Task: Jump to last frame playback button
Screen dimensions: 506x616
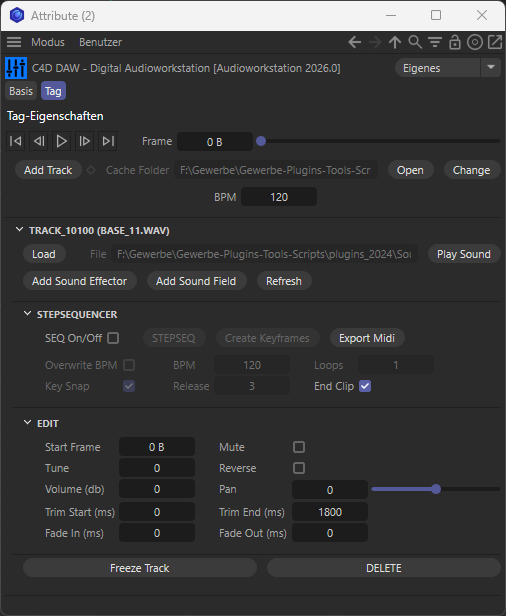Action: pyautogui.click(x=108, y=141)
